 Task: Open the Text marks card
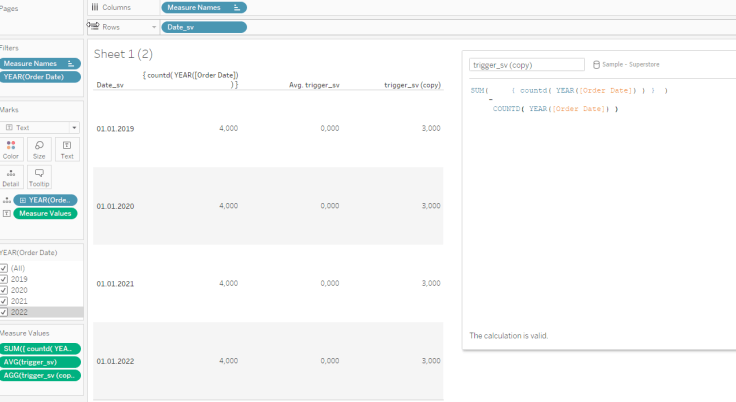67,149
